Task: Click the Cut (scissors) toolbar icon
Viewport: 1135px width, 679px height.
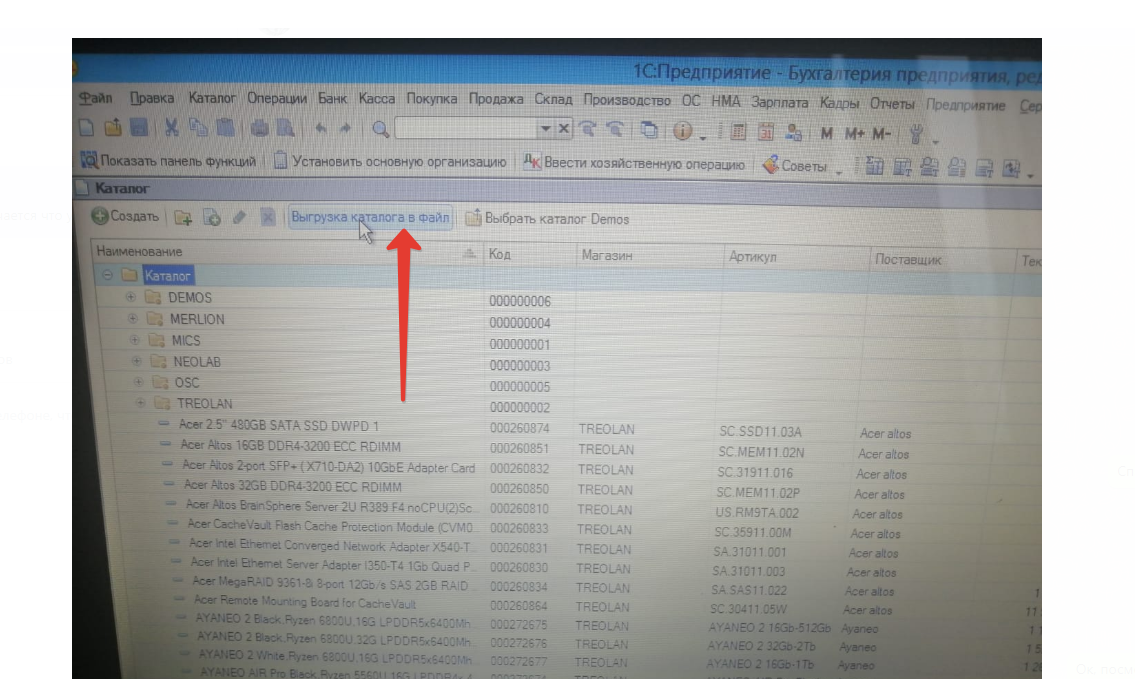Action: (171, 128)
